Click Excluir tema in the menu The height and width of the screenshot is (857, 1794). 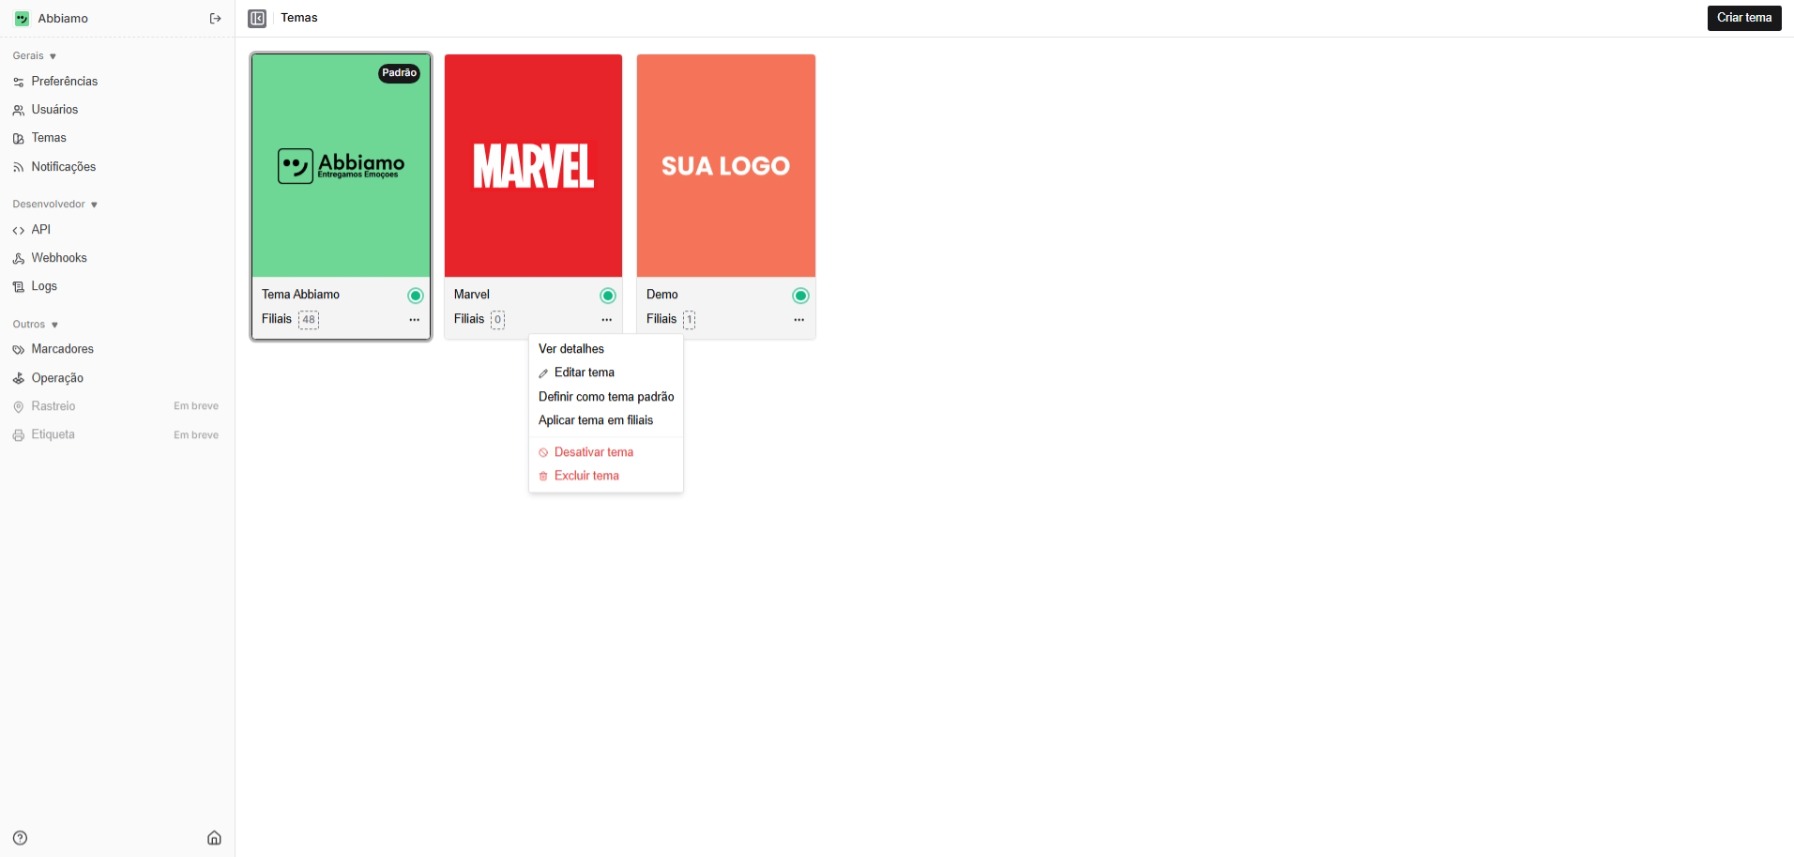pyautogui.click(x=586, y=476)
